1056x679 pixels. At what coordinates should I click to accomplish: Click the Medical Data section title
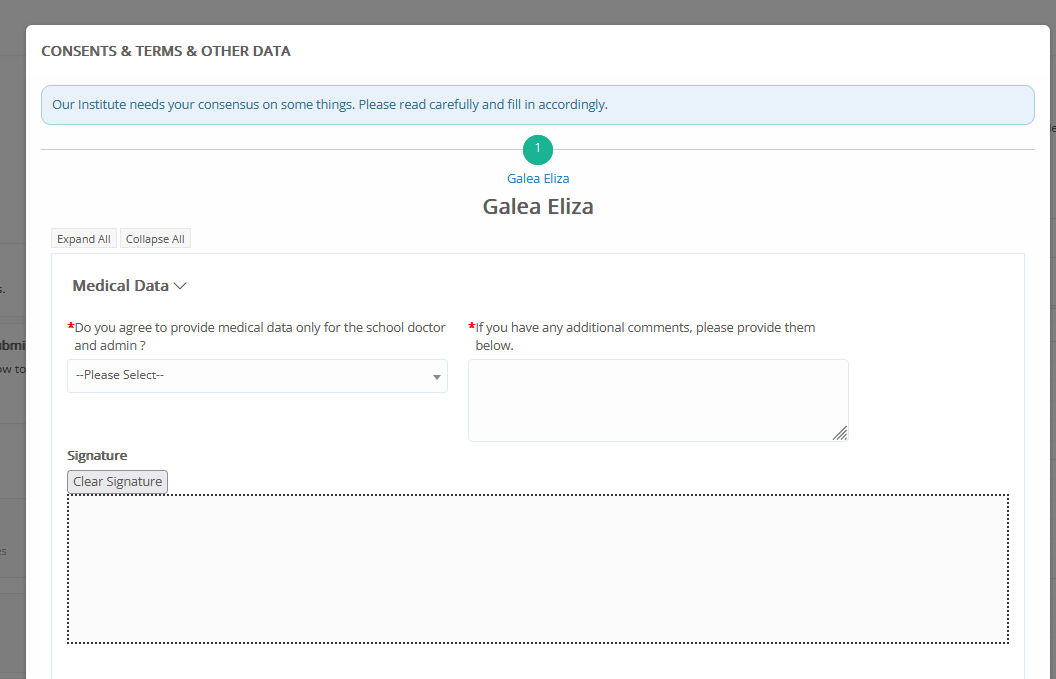tap(120, 286)
